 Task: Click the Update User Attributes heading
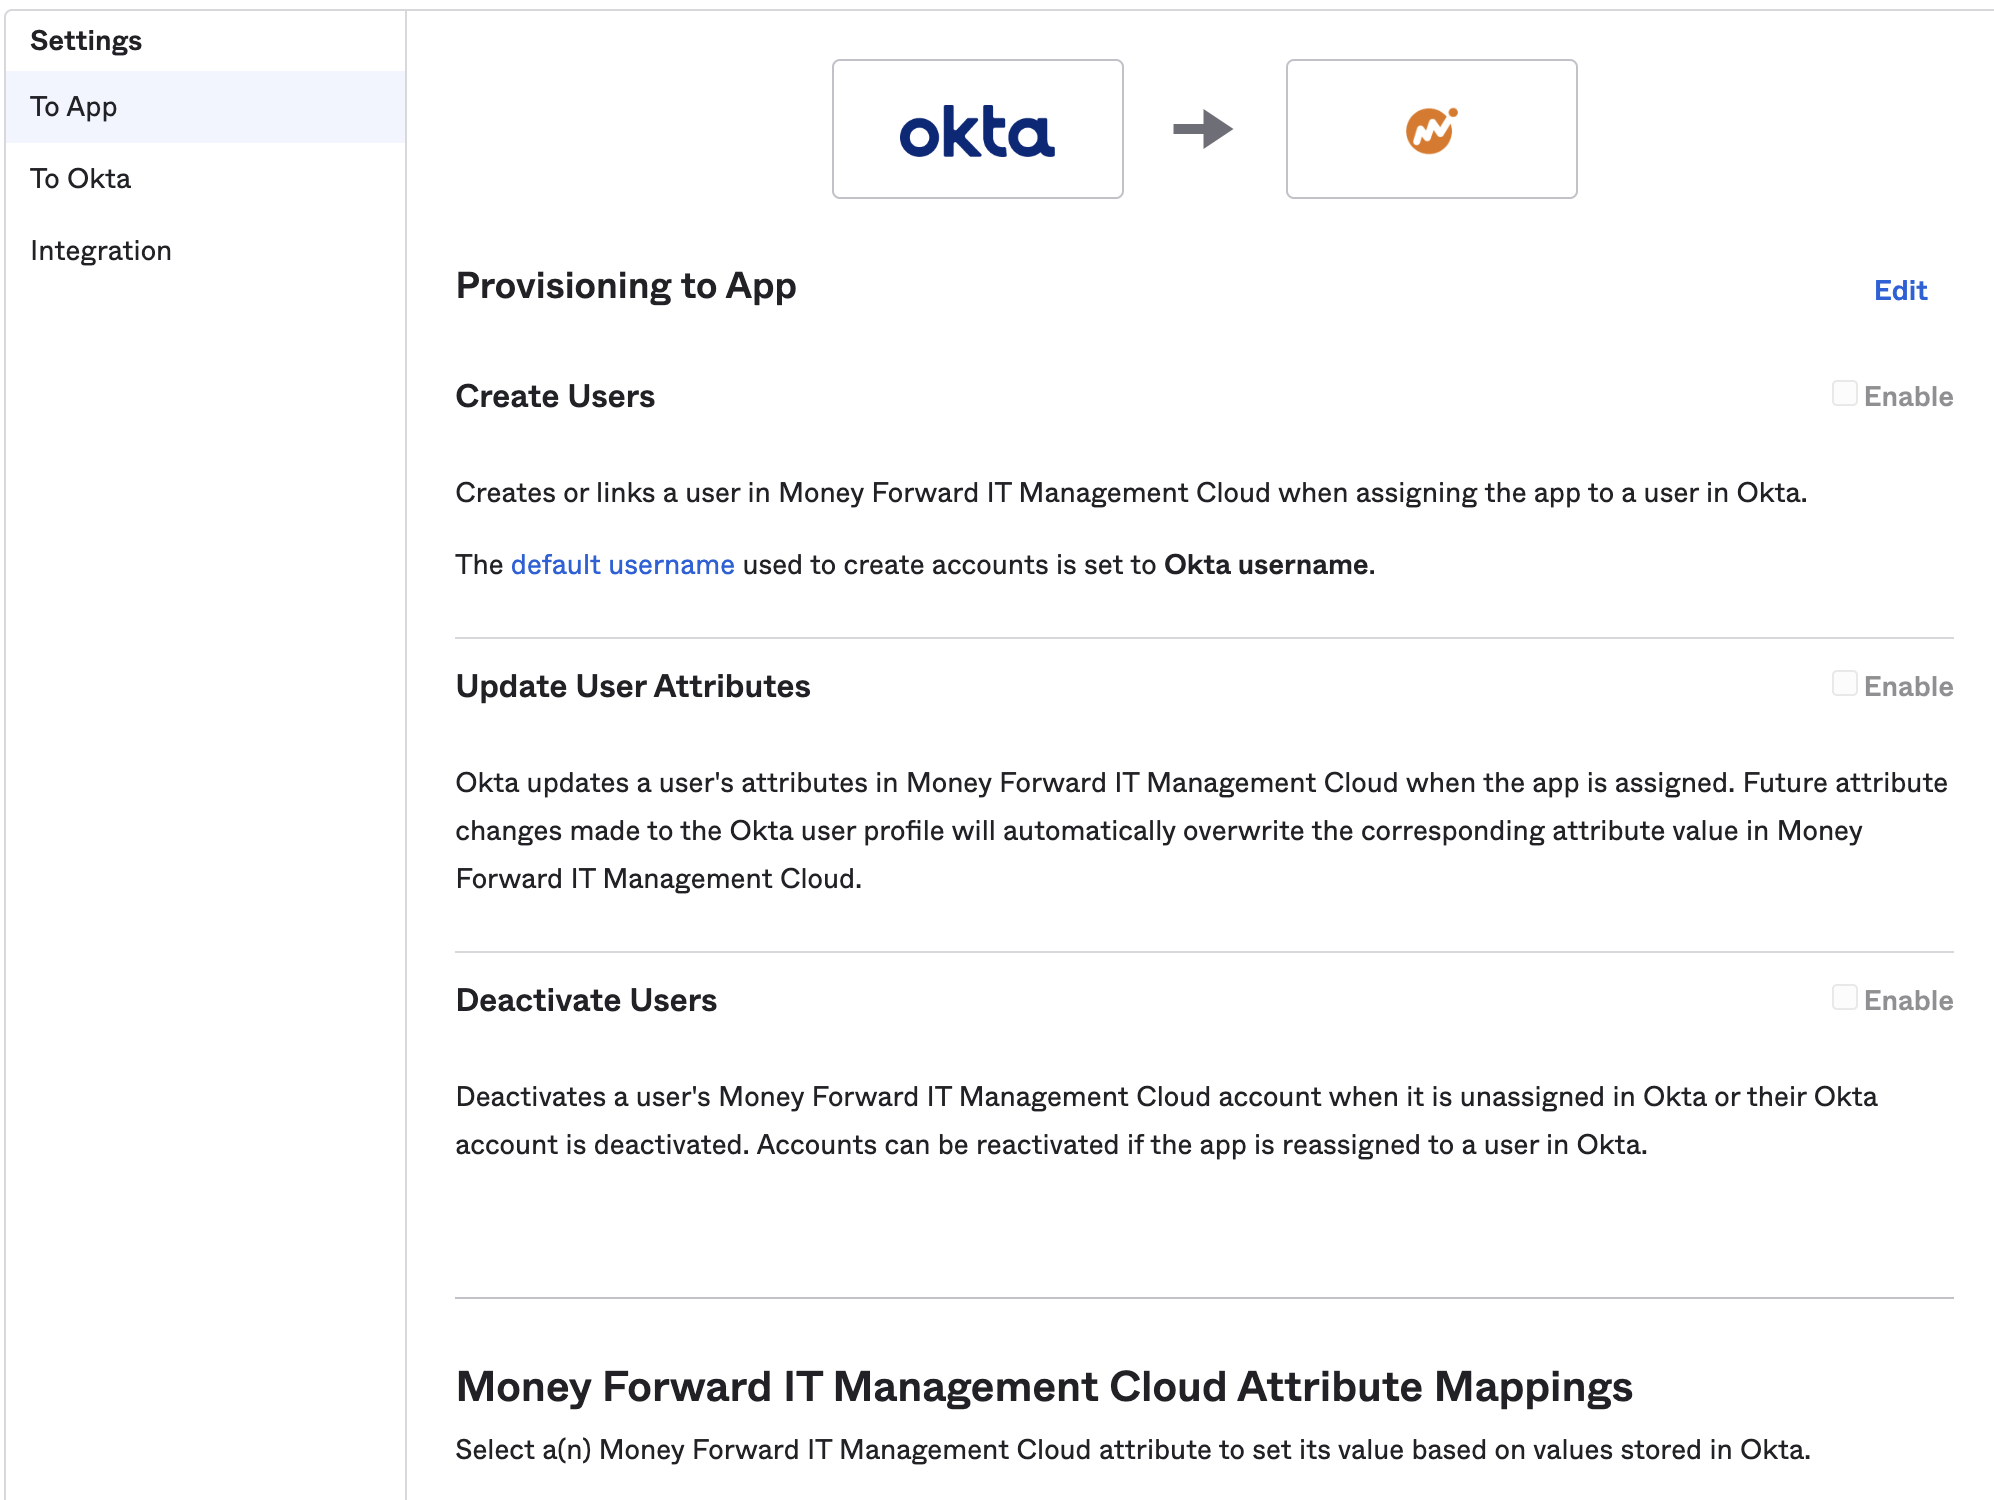pos(633,686)
